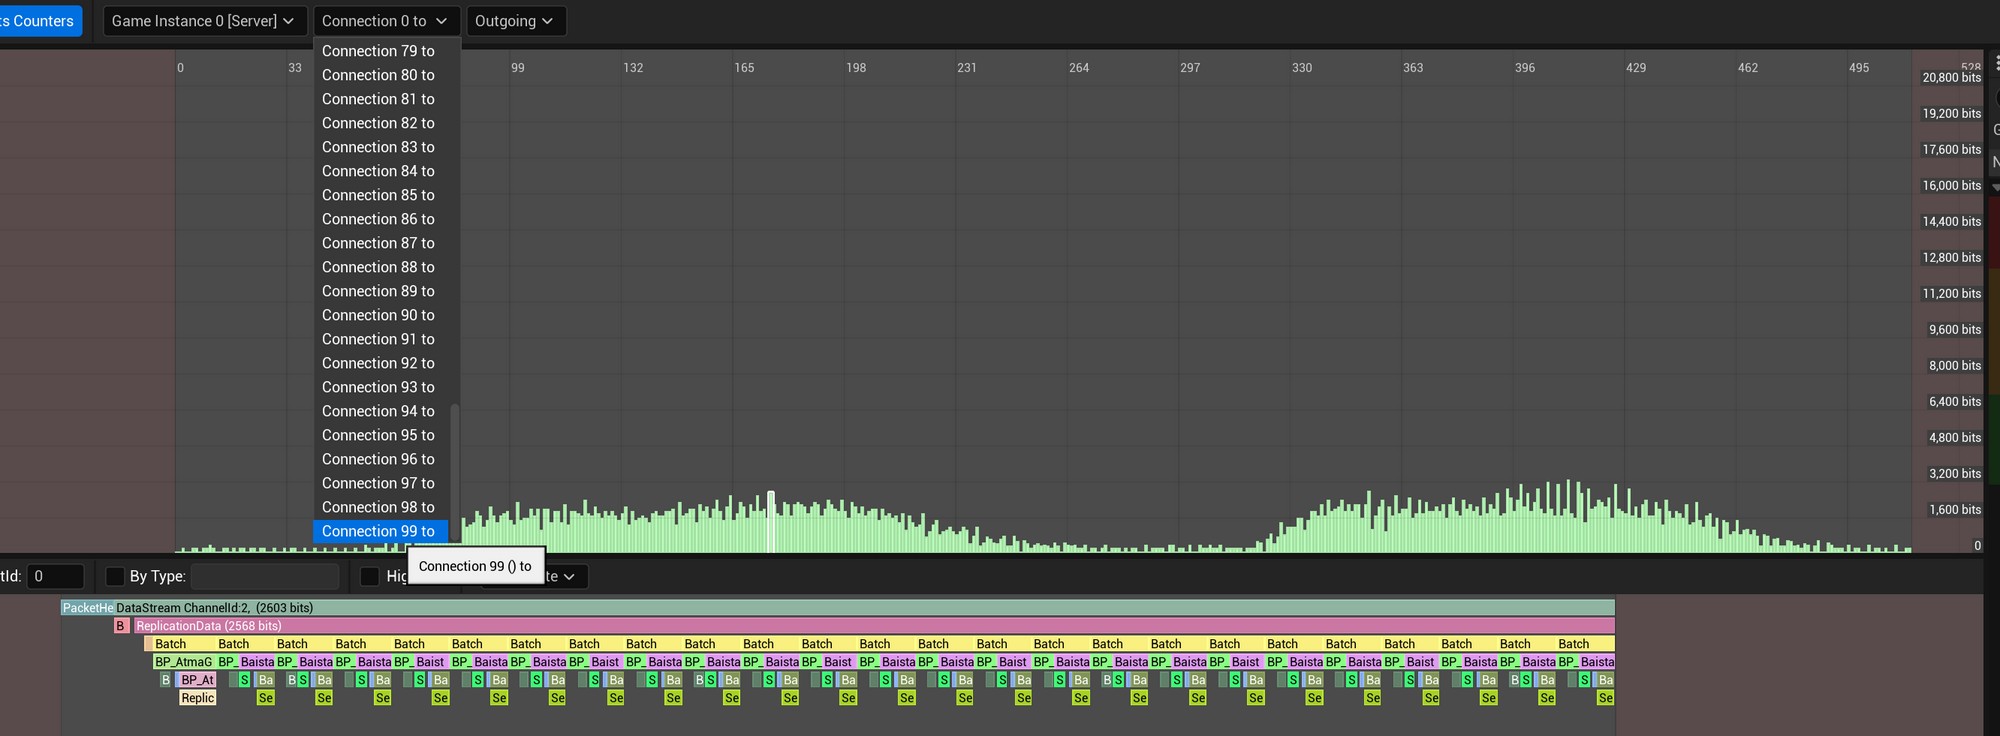Click the 1,600 bits axis label
This screenshot has height=736, width=2000.
pos(1955,510)
